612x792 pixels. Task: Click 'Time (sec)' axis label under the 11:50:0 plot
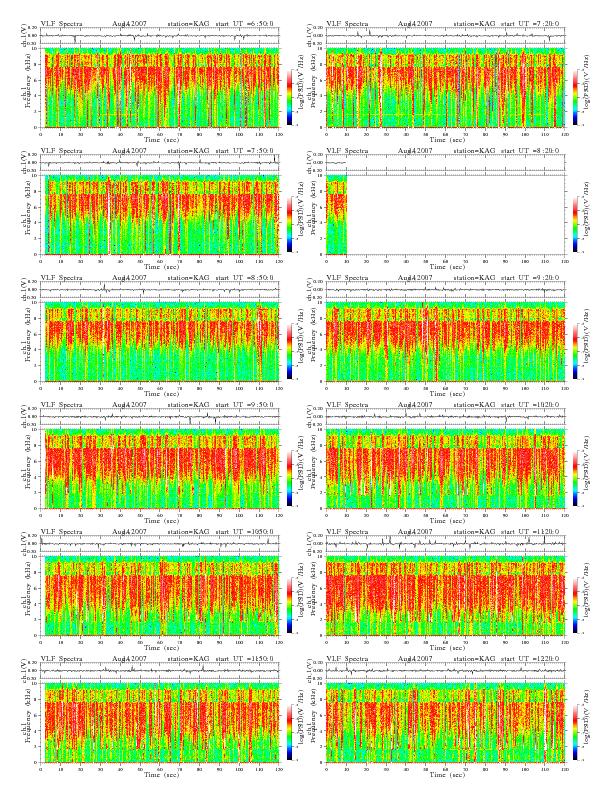(x=162, y=774)
